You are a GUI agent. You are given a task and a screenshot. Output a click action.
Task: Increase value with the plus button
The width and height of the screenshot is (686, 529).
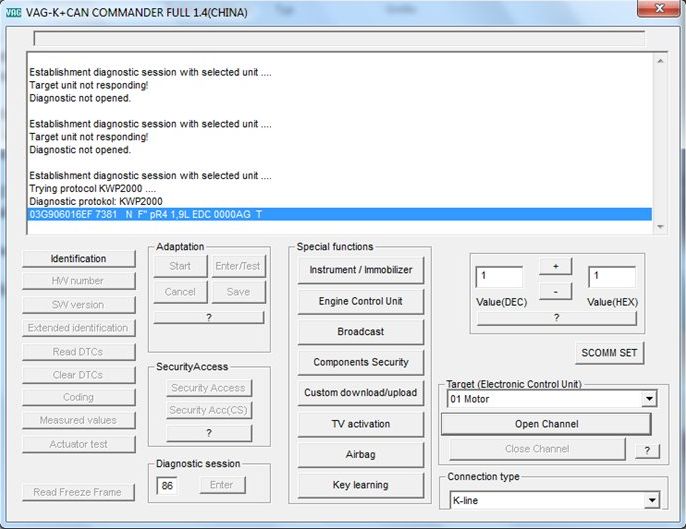(x=556, y=266)
